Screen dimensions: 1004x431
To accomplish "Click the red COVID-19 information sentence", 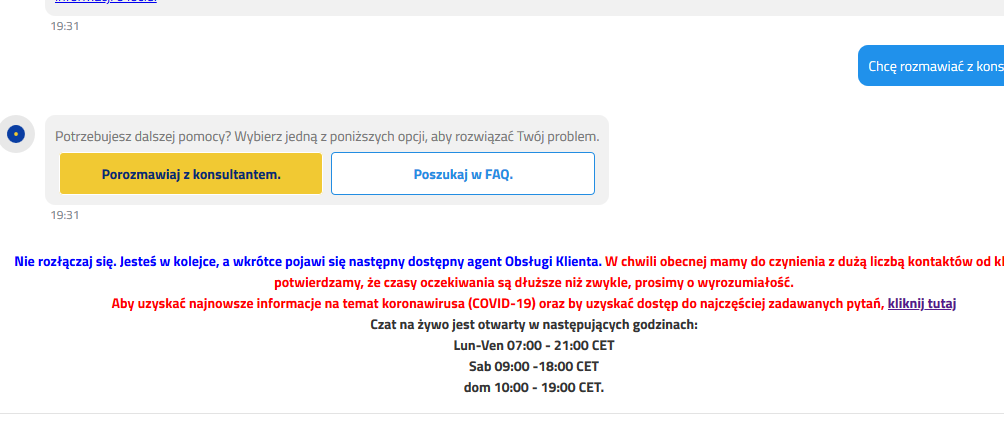I will (x=498, y=304).
